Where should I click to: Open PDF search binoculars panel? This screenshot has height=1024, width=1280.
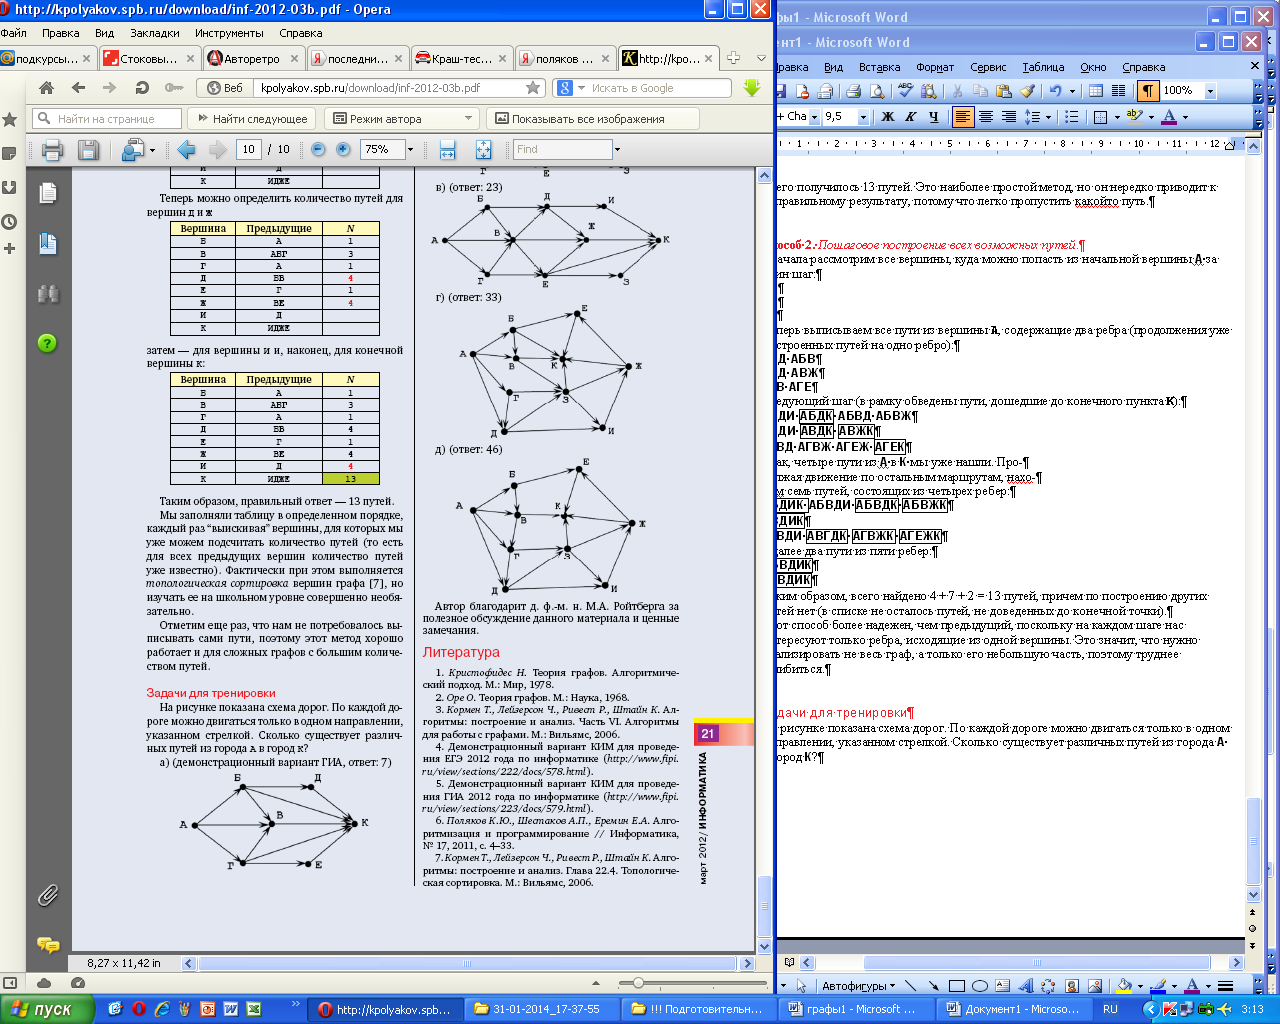pos(48,294)
